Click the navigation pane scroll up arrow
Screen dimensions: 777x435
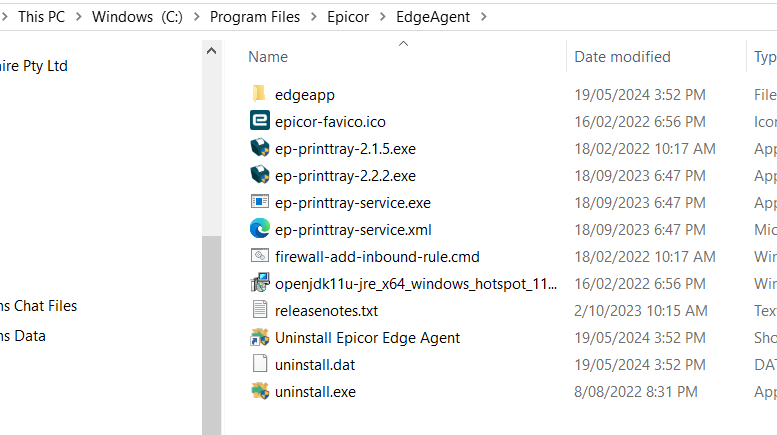(x=211, y=50)
